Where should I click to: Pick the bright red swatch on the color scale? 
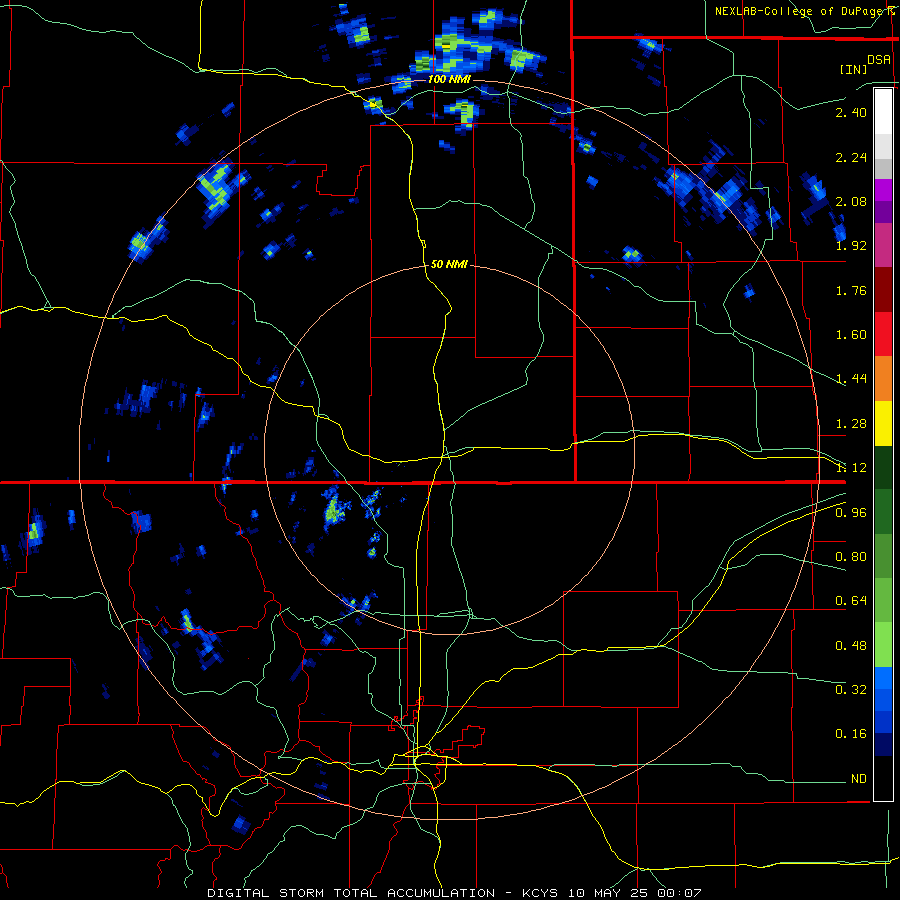(883, 334)
